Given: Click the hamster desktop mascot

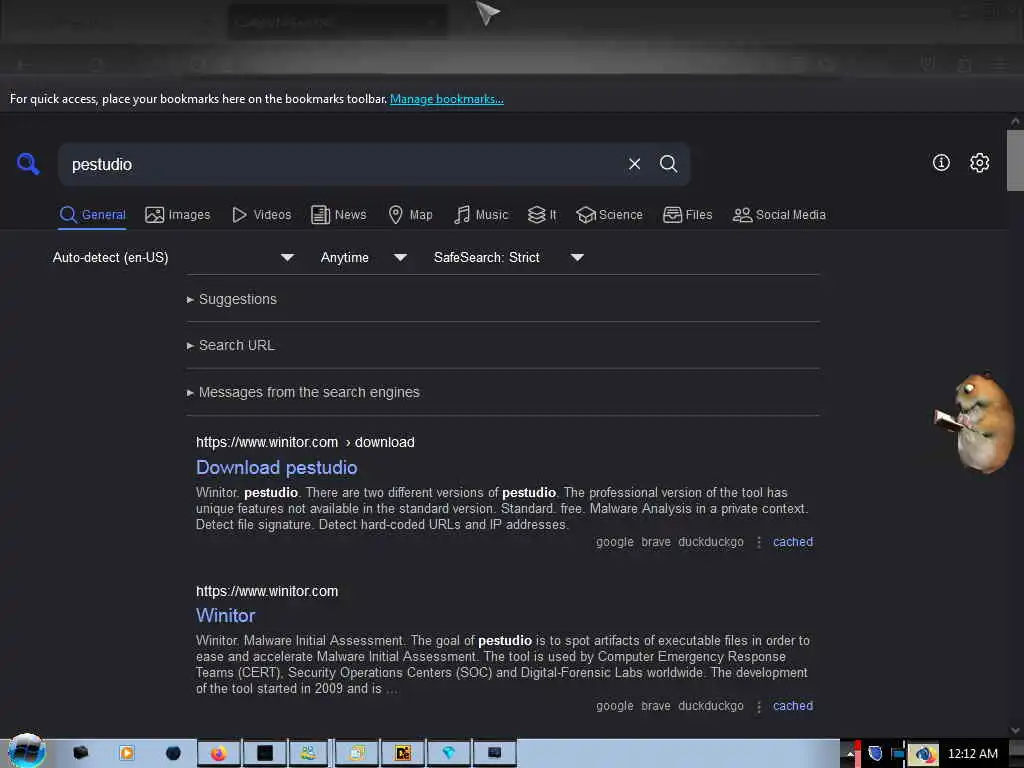Looking at the screenshot, I should [976, 423].
